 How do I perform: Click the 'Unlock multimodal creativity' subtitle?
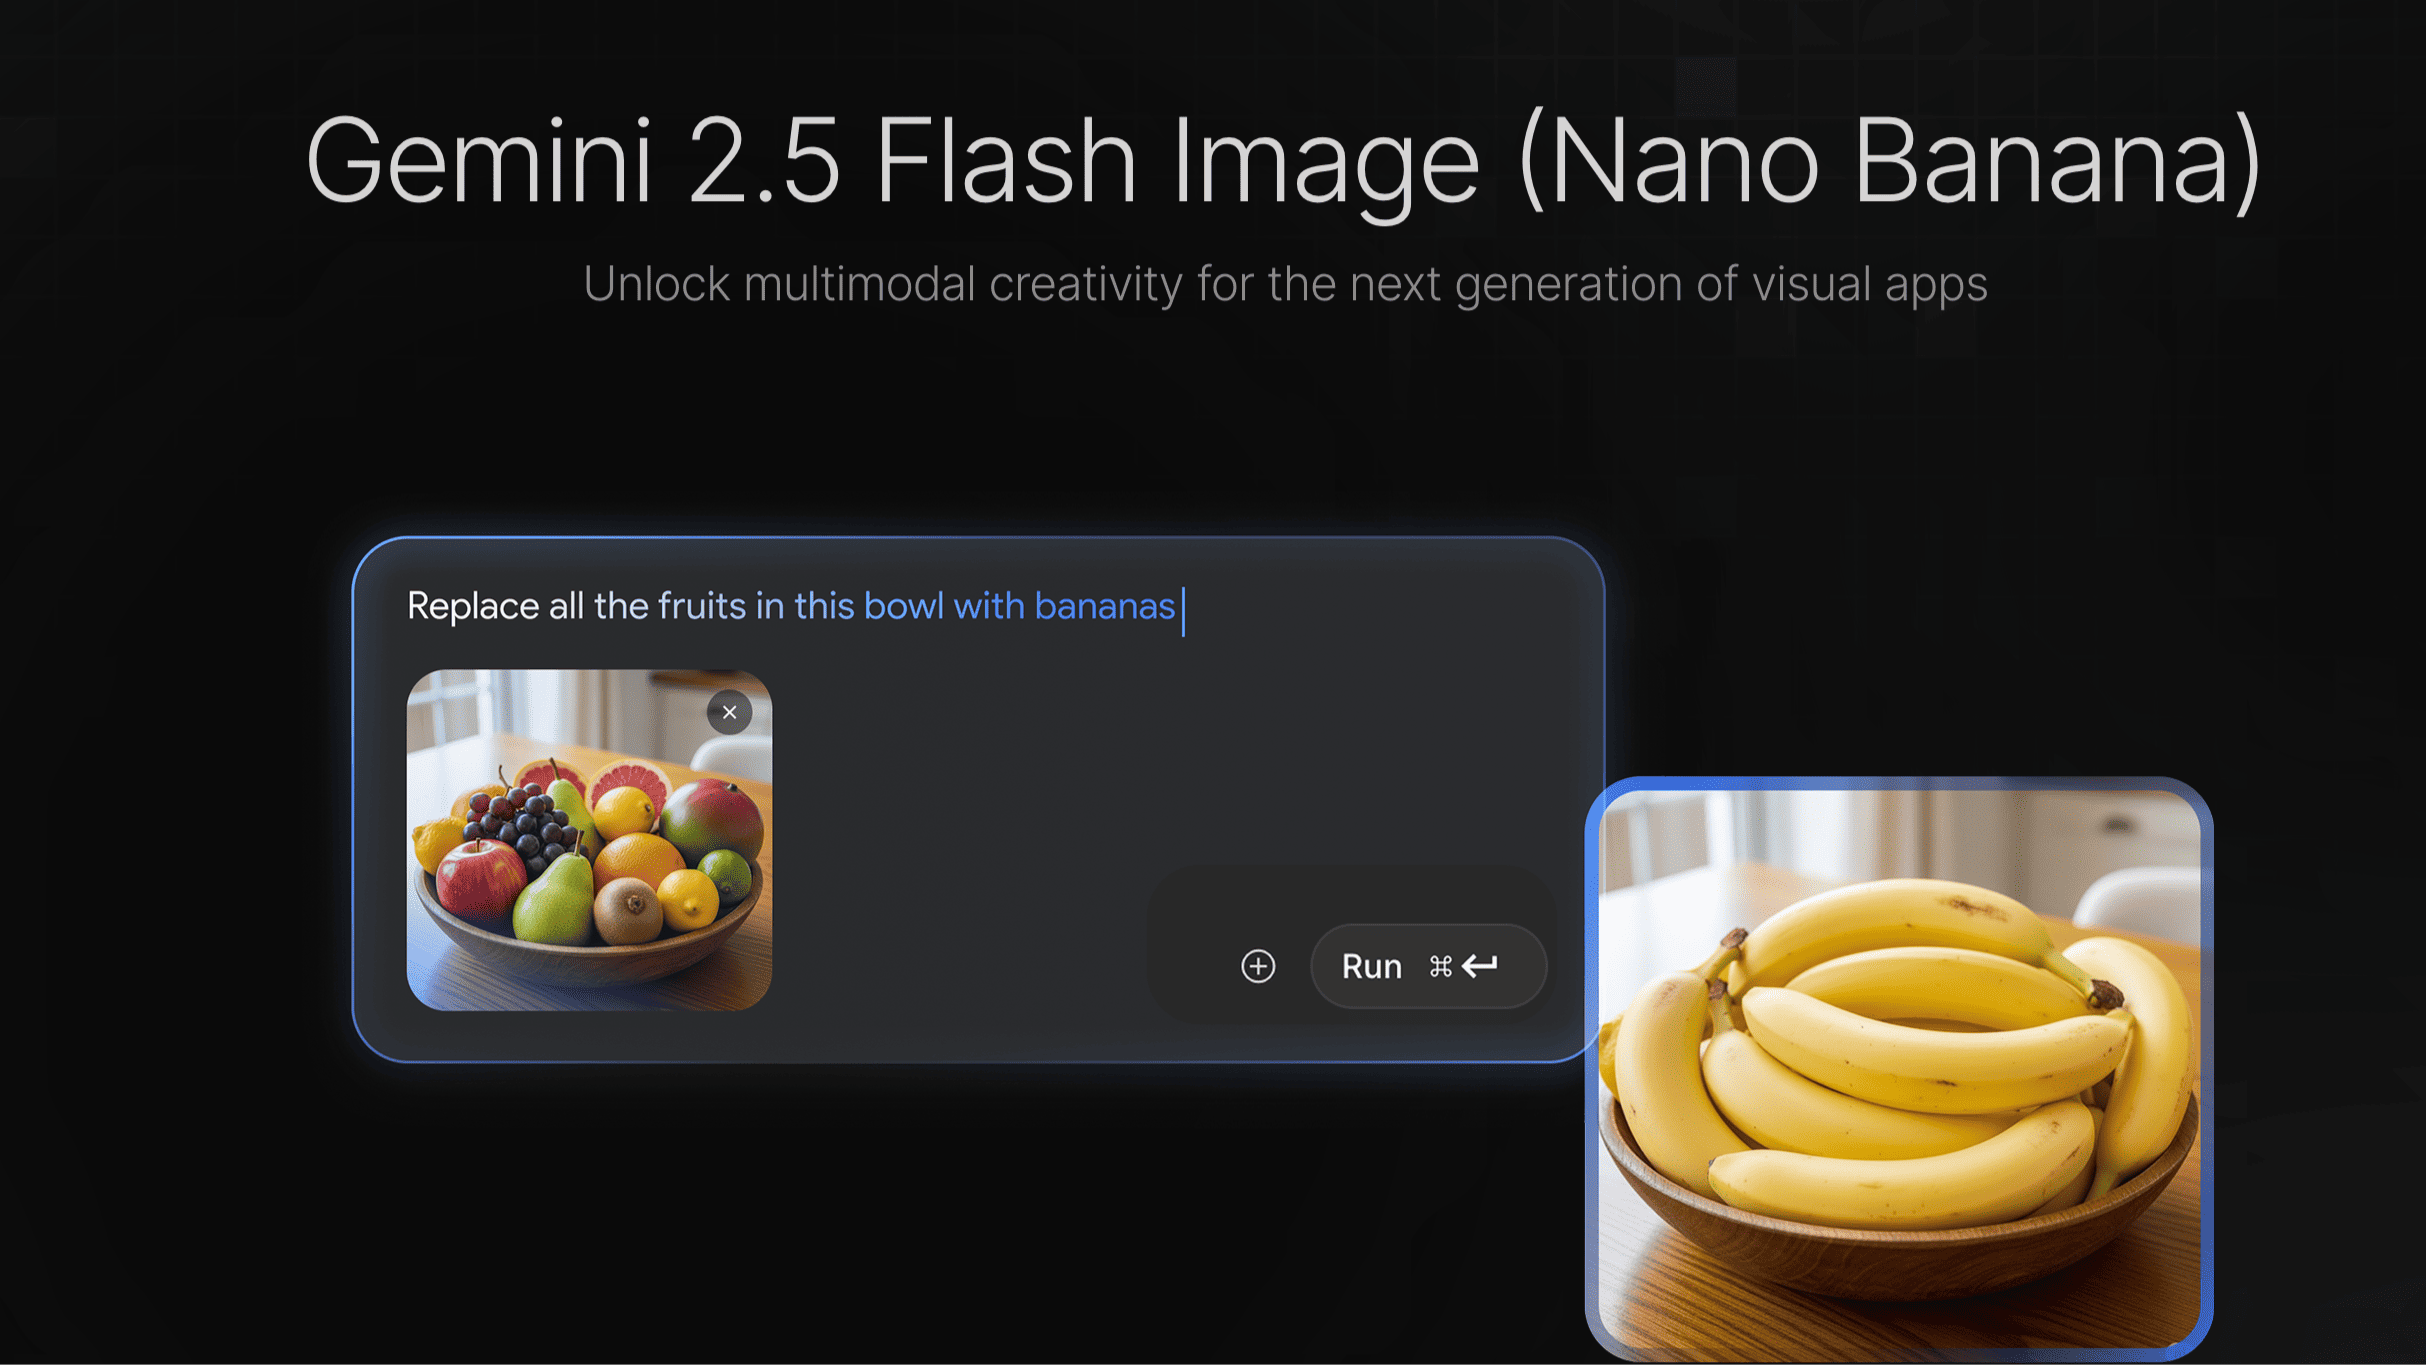click(1285, 284)
